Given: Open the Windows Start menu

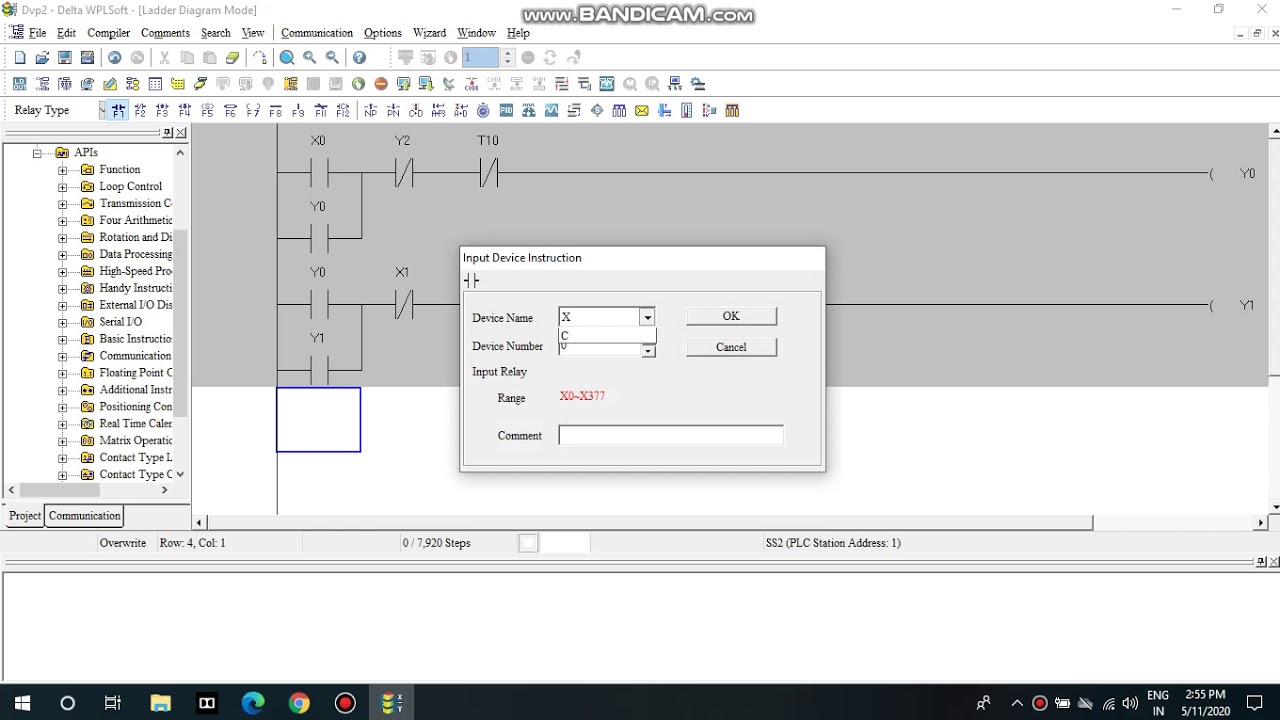Looking at the screenshot, I should 22,703.
